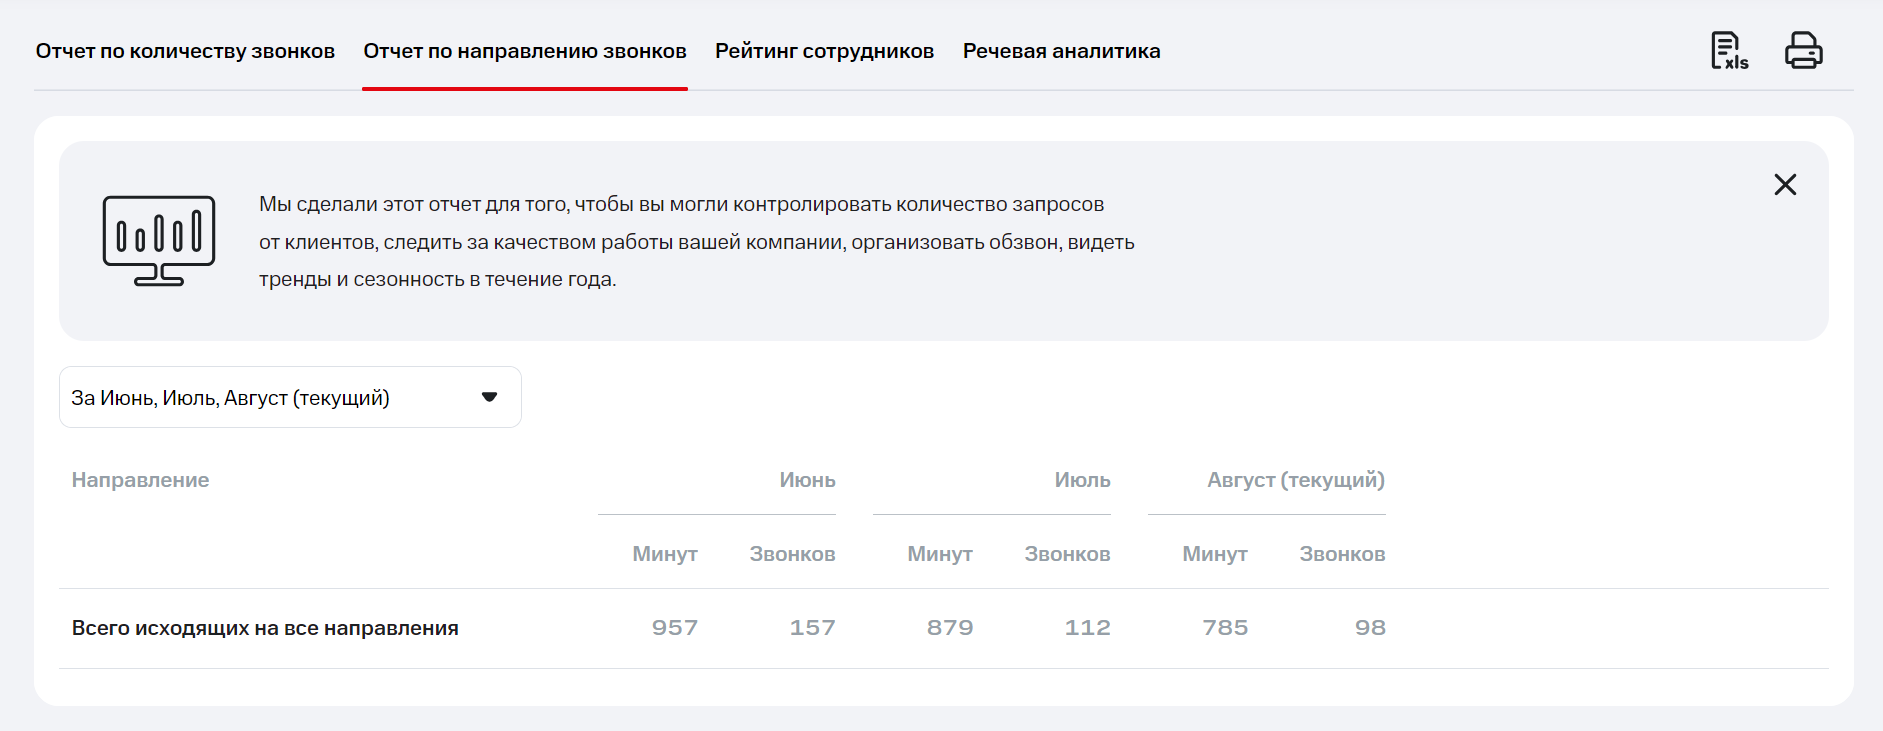Screen dimensions: 1883x731
Task: Select the Всего исходящих на все направления row
Action: click(x=265, y=628)
